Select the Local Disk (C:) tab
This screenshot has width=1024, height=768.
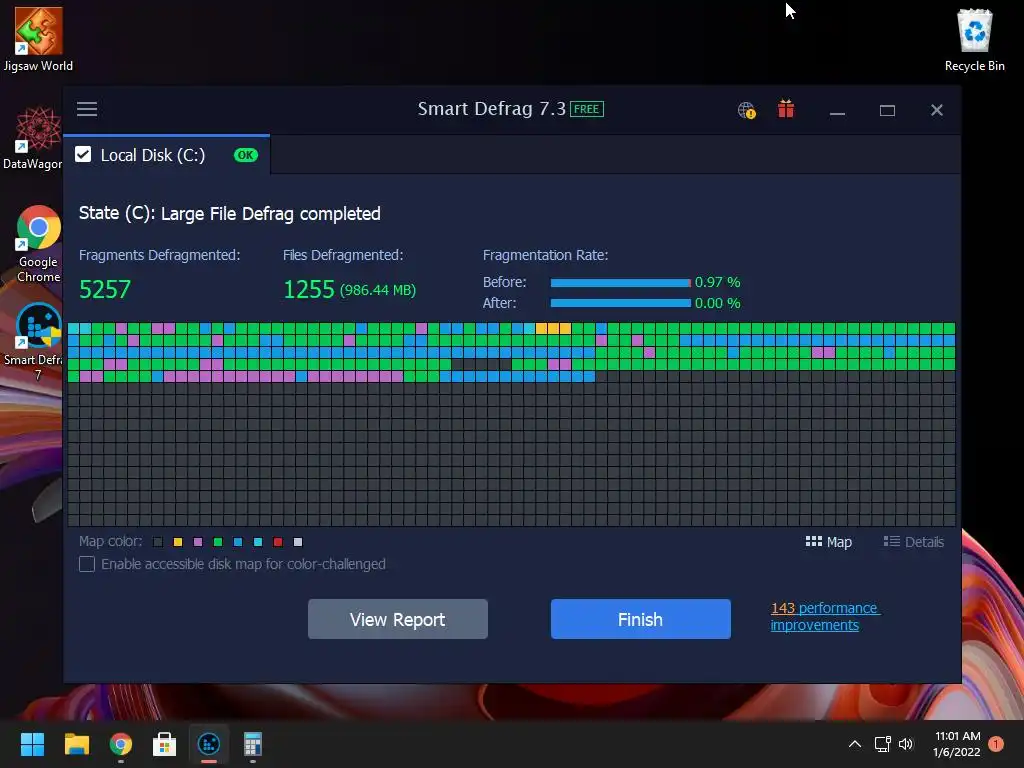pos(167,155)
